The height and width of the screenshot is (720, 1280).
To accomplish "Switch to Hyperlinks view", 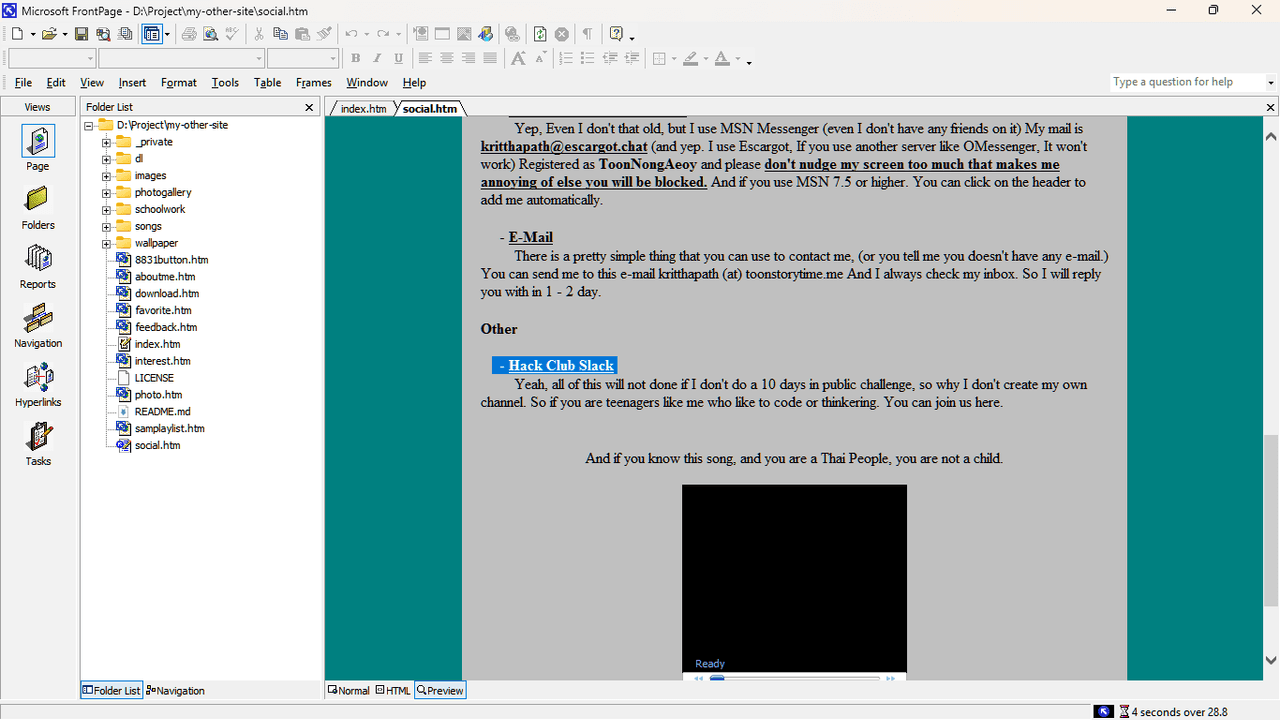I will tap(38, 384).
